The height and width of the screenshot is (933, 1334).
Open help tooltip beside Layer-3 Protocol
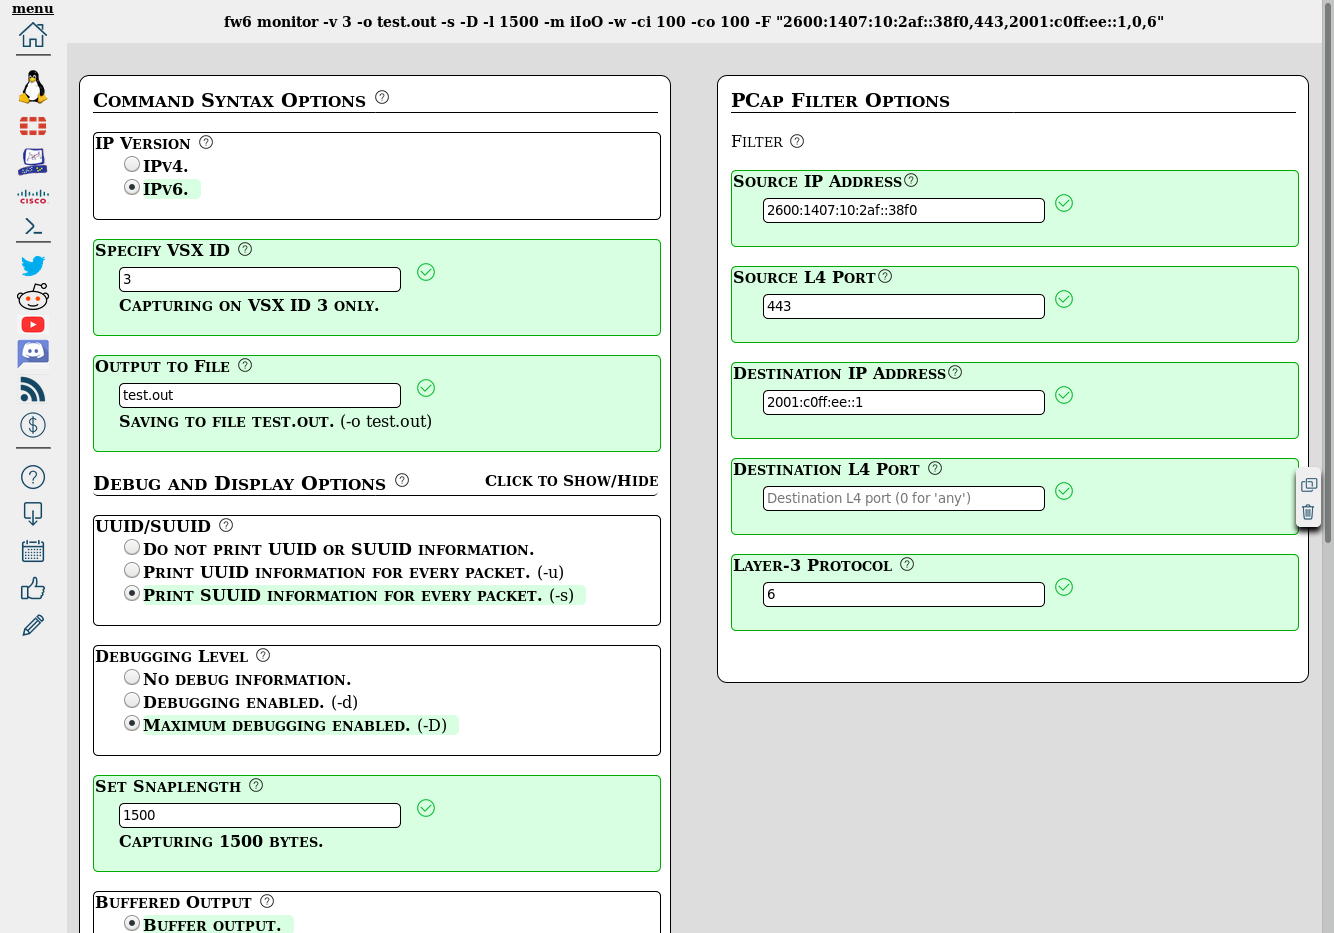point(907,564)
